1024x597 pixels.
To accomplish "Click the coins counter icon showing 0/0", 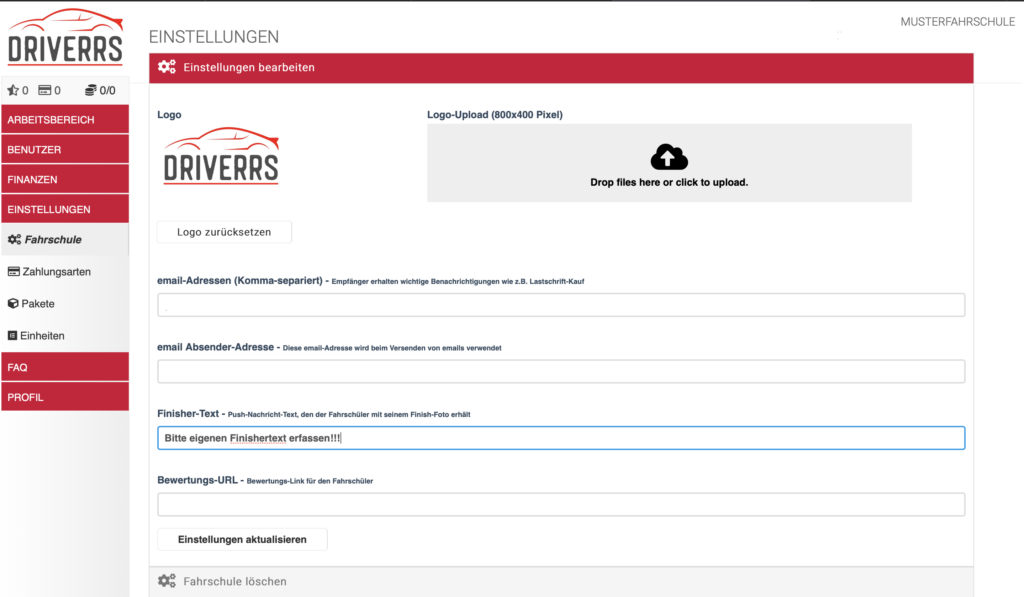I will [90, 90].
